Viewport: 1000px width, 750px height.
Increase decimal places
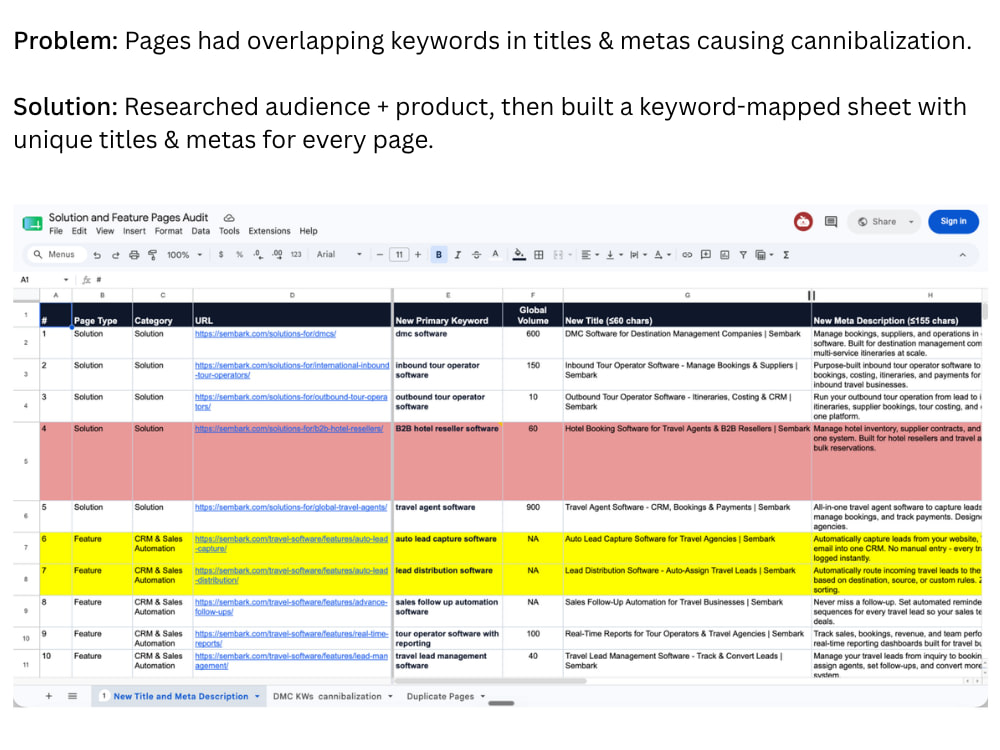(277, 254)
